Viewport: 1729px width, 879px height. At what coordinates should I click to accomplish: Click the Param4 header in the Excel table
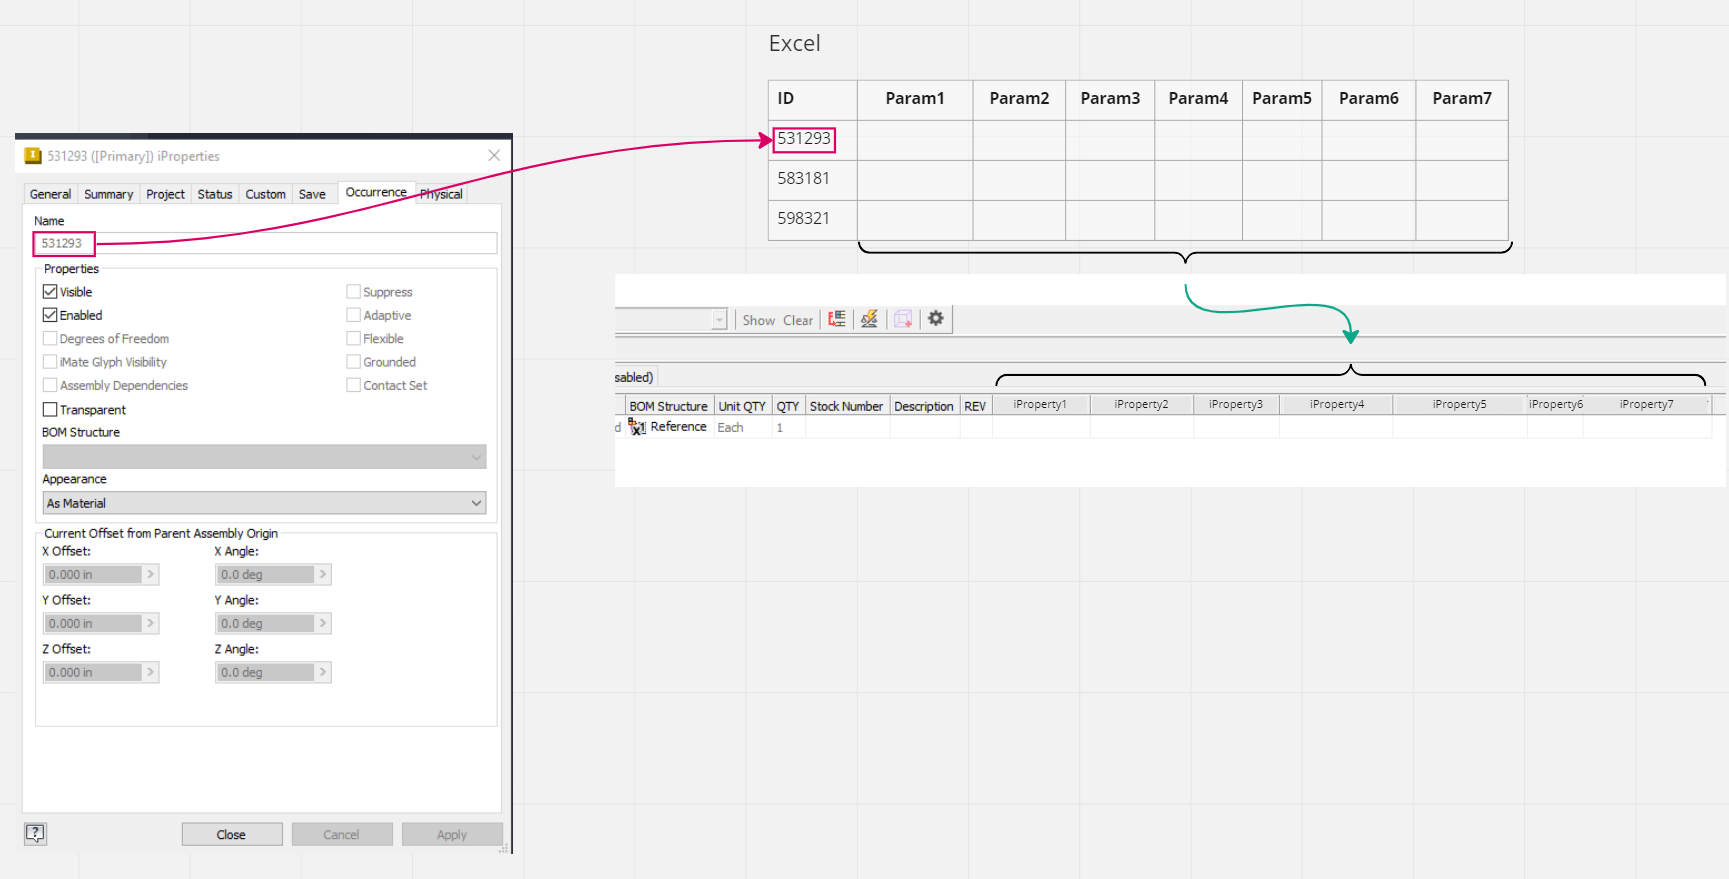[x=1198, y=100]
